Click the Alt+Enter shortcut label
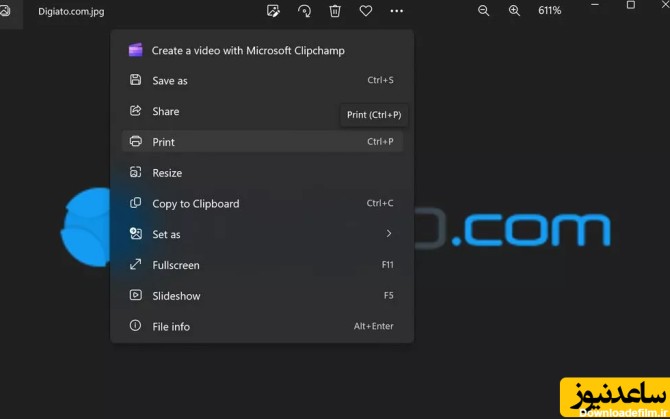This screenshot has height=419, width=670. click(373, 326)
